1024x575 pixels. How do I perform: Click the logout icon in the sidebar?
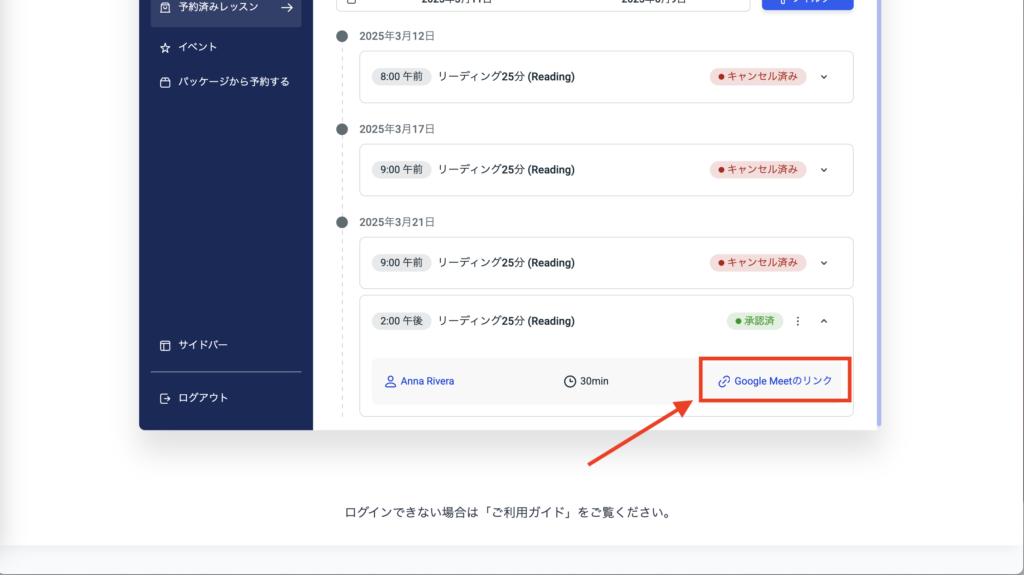click(x=165, y=398)
